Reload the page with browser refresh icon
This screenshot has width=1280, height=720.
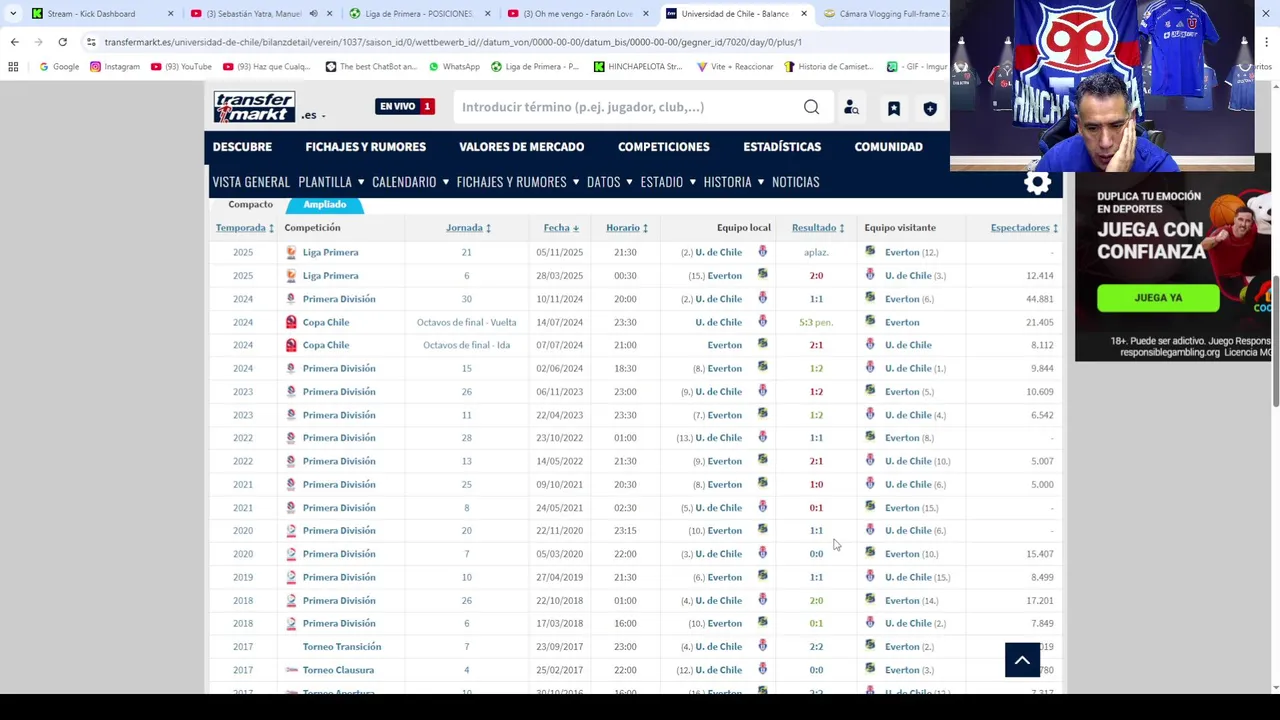pos(62,42)
